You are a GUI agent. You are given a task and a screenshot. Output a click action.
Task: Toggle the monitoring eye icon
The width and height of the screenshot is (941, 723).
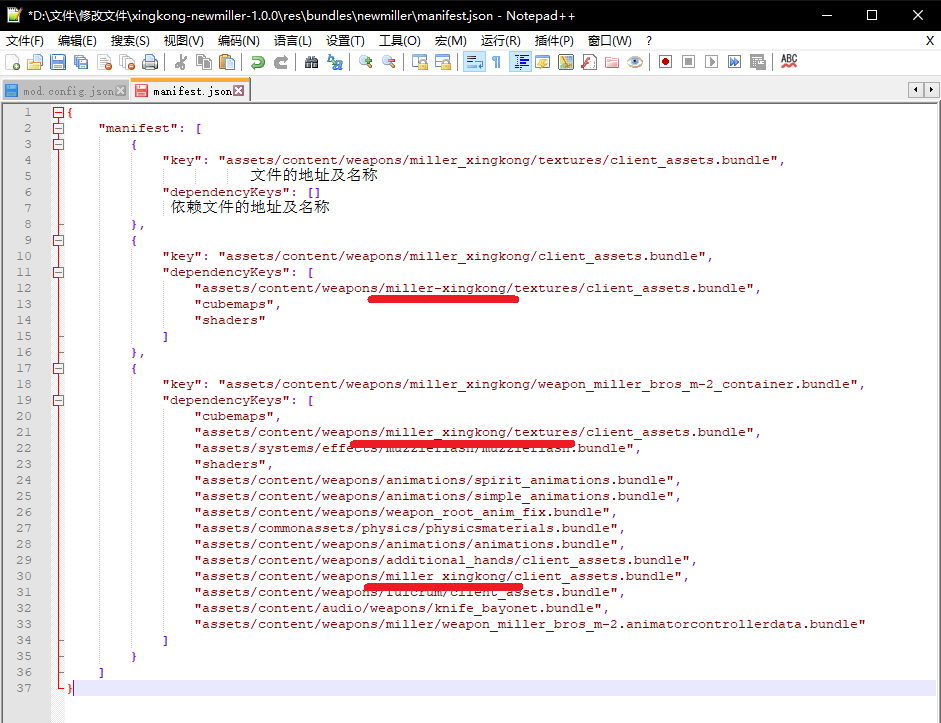(635, 62)
